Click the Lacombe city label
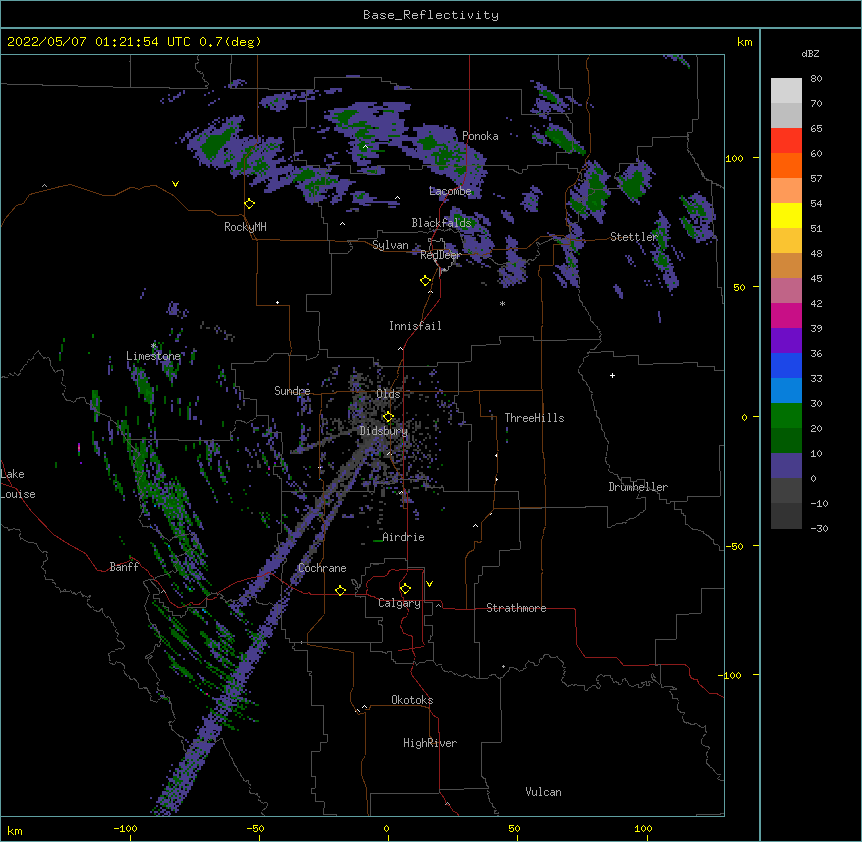 click(x=450, y=191)
